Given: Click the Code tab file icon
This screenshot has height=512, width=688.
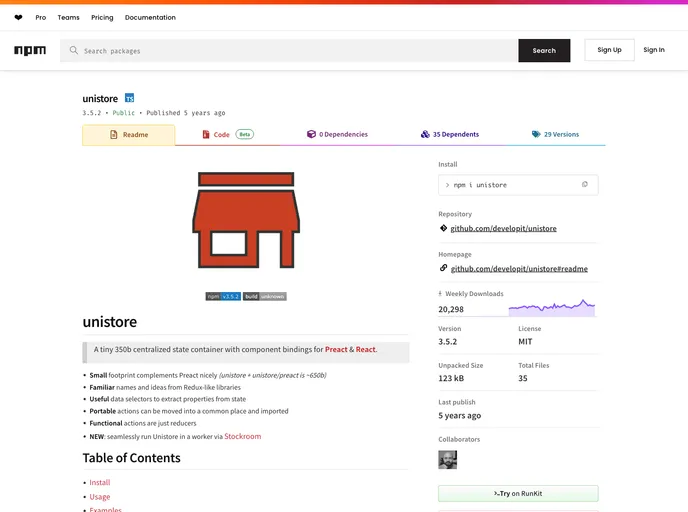Looking at the screenshot, I should [206, 134].
